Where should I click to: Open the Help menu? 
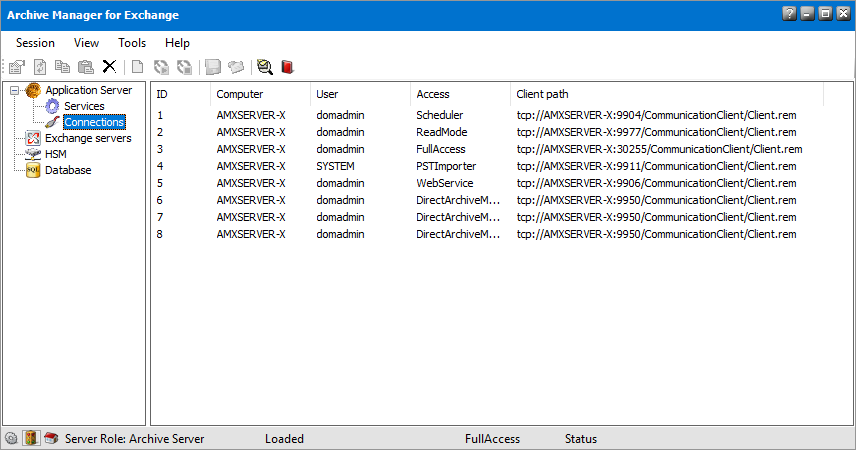pos(177,43)
